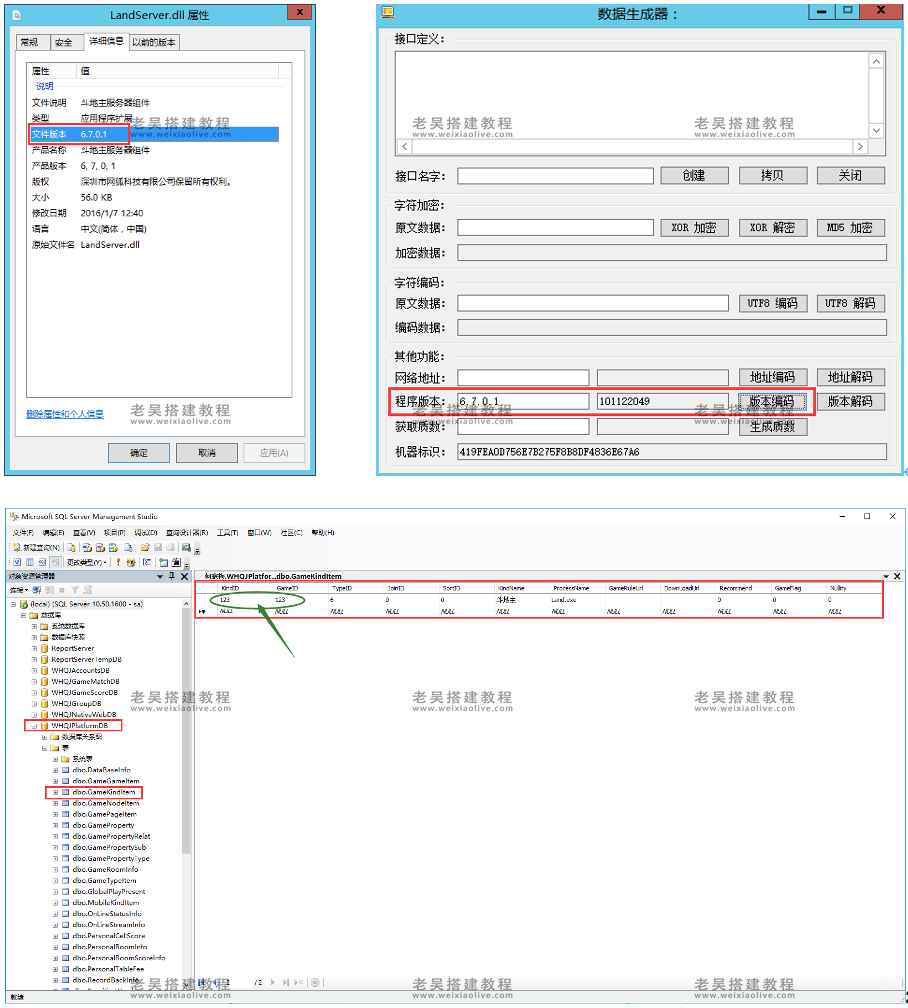
Task: Open the 更改类型 dropdown in toolbar
Action: (x=87, y=562)
